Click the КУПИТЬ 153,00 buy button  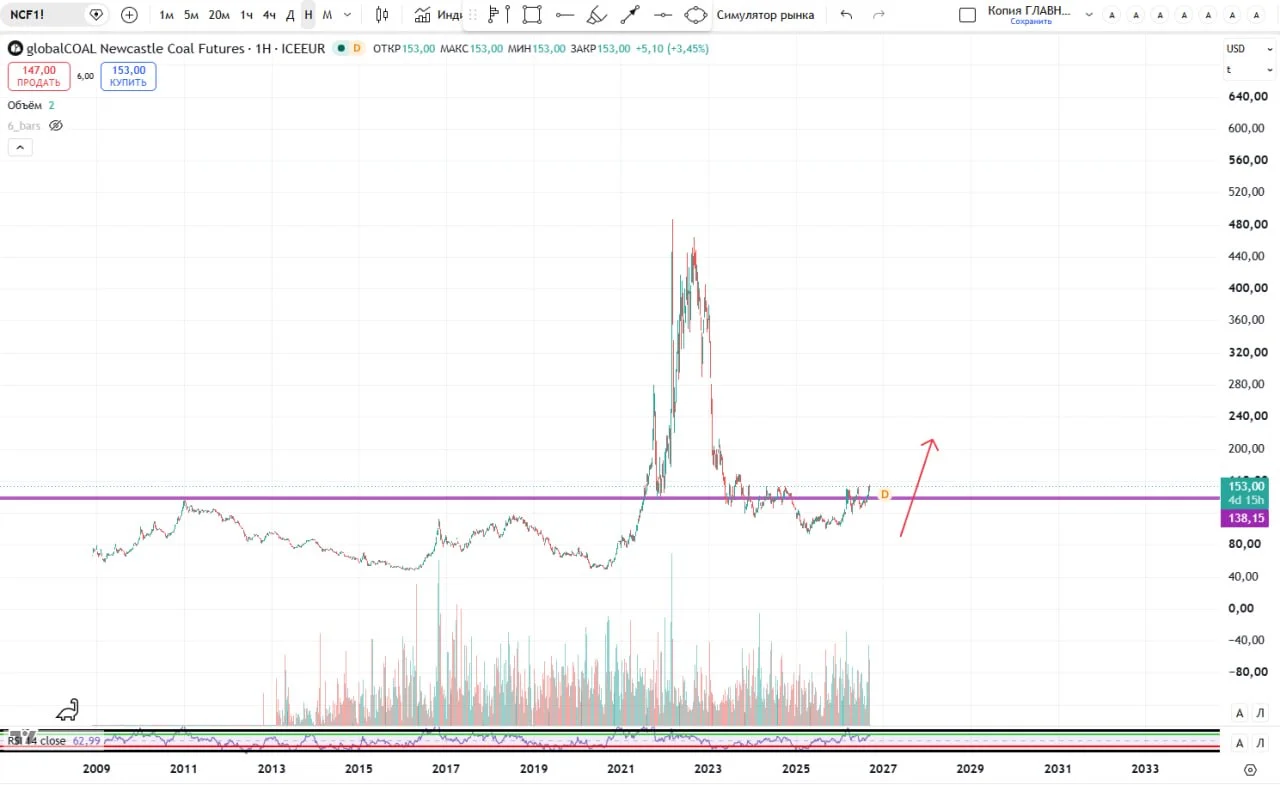click(x=129, y=76)
